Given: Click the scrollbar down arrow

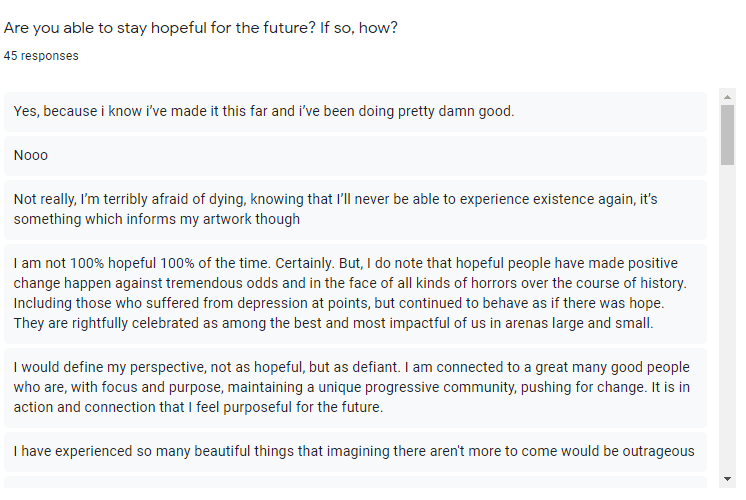Looking at the screenshot, I should click(727, 479).
